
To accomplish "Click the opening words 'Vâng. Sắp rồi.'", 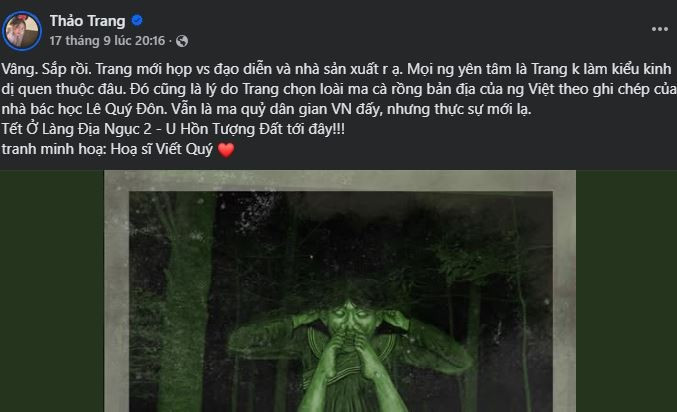I will click(x=46, y=69).
